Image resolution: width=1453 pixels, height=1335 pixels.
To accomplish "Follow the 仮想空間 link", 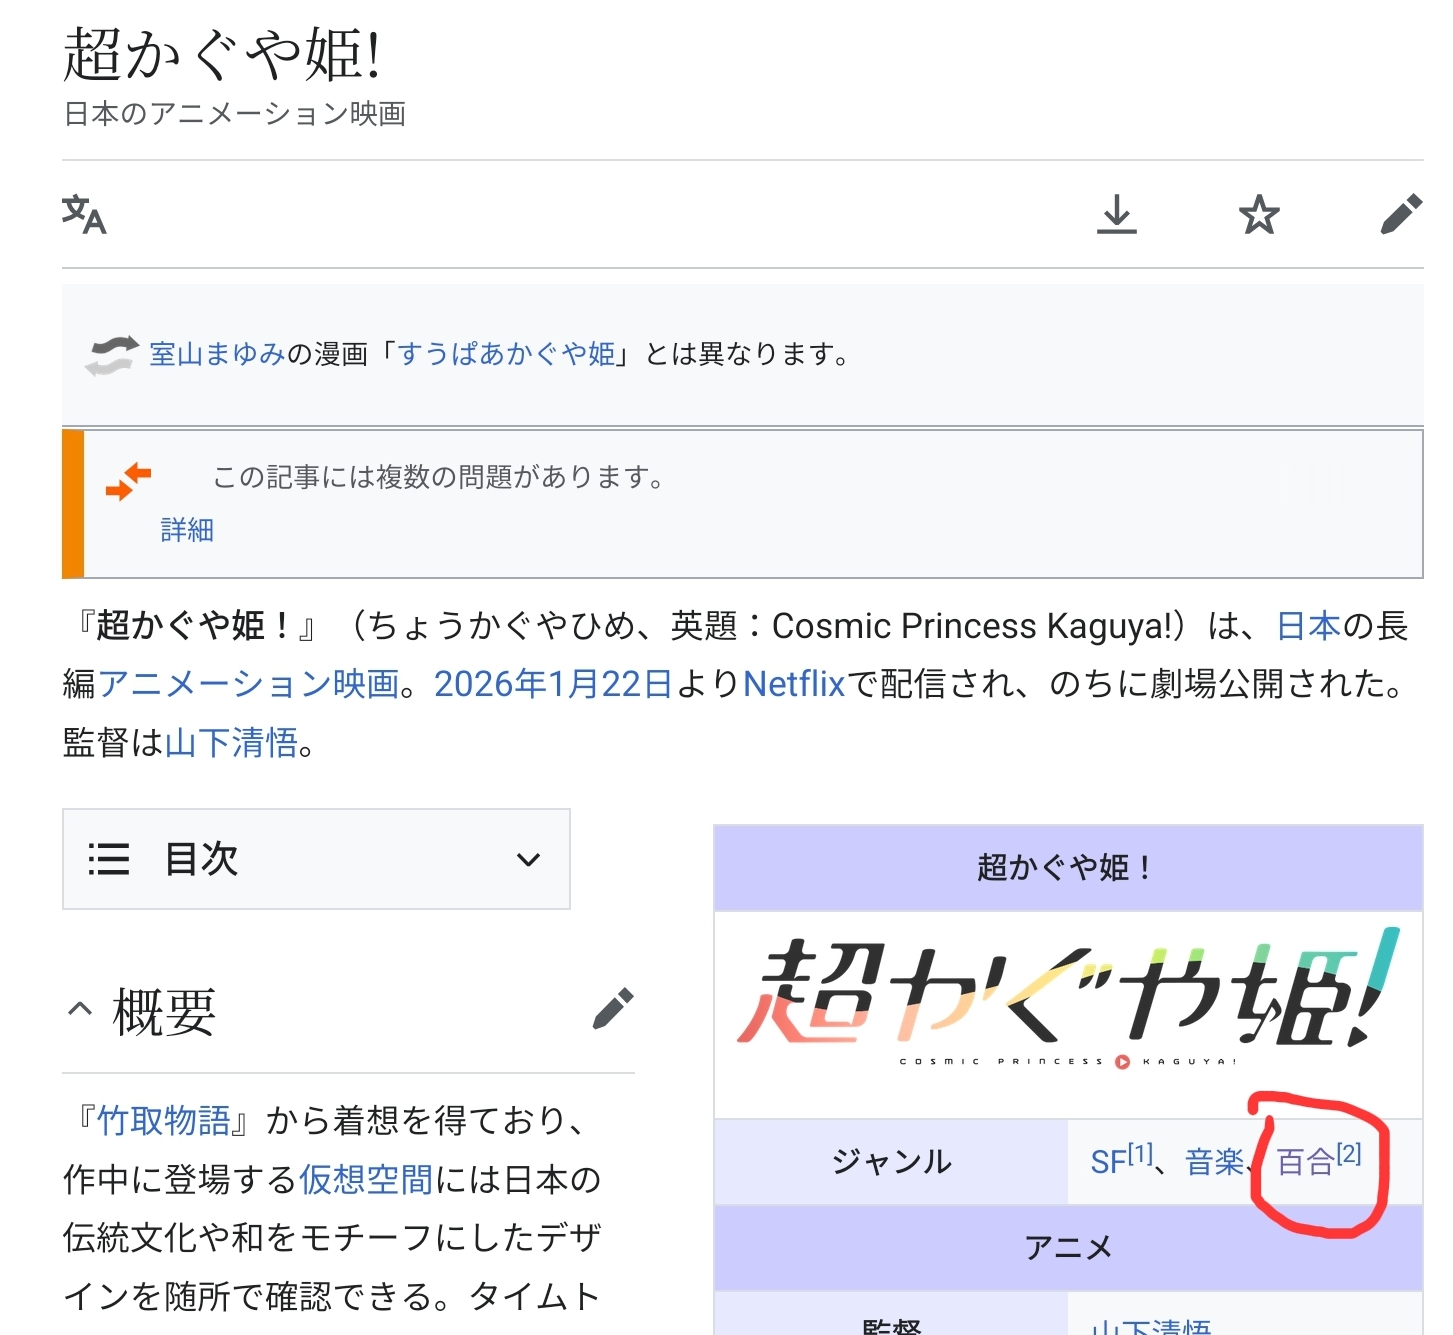I will coord(366,1179).
